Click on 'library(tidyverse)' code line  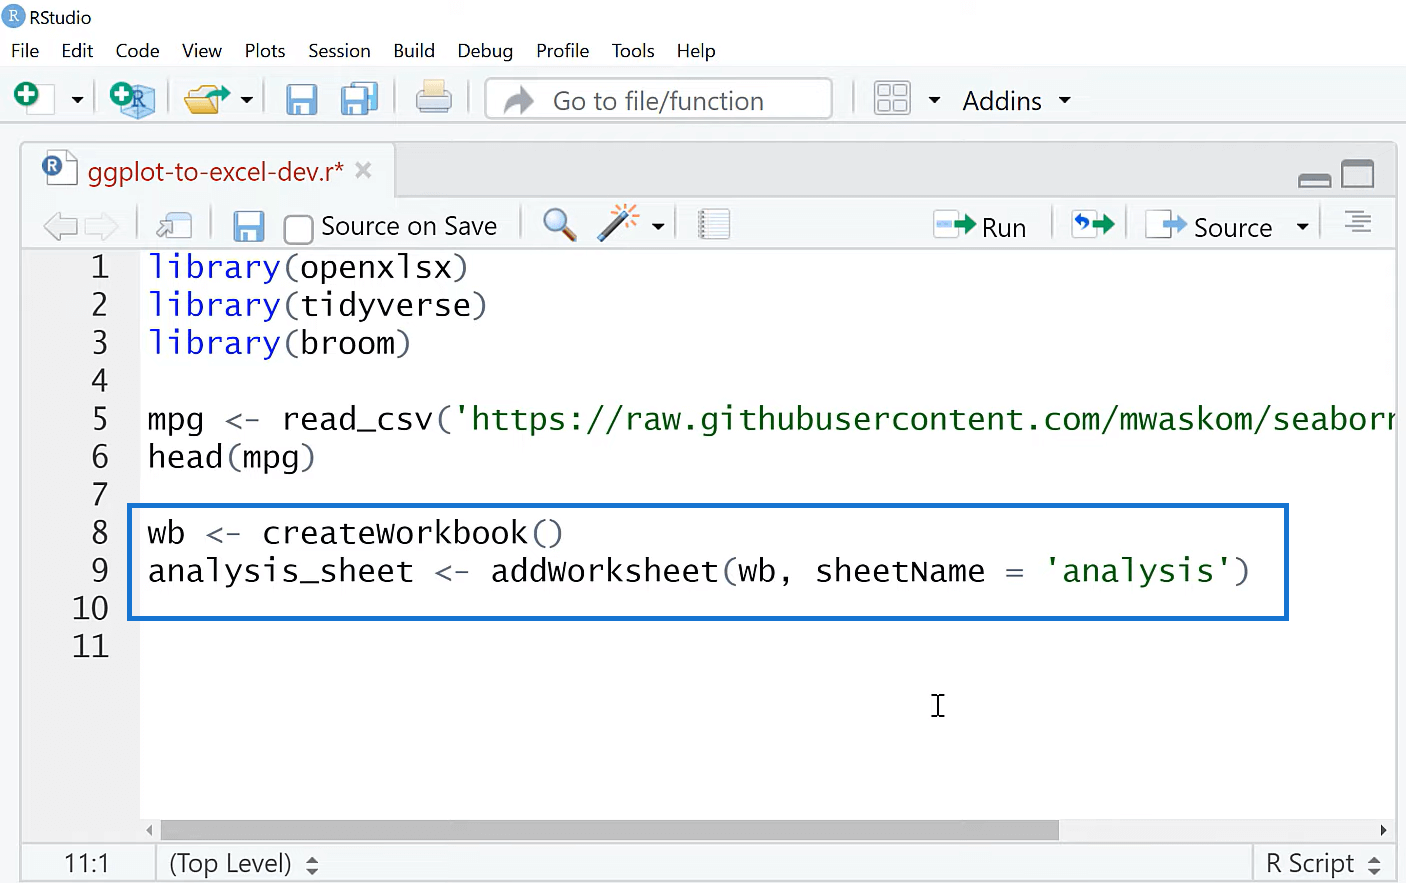(x=317, y=305)
